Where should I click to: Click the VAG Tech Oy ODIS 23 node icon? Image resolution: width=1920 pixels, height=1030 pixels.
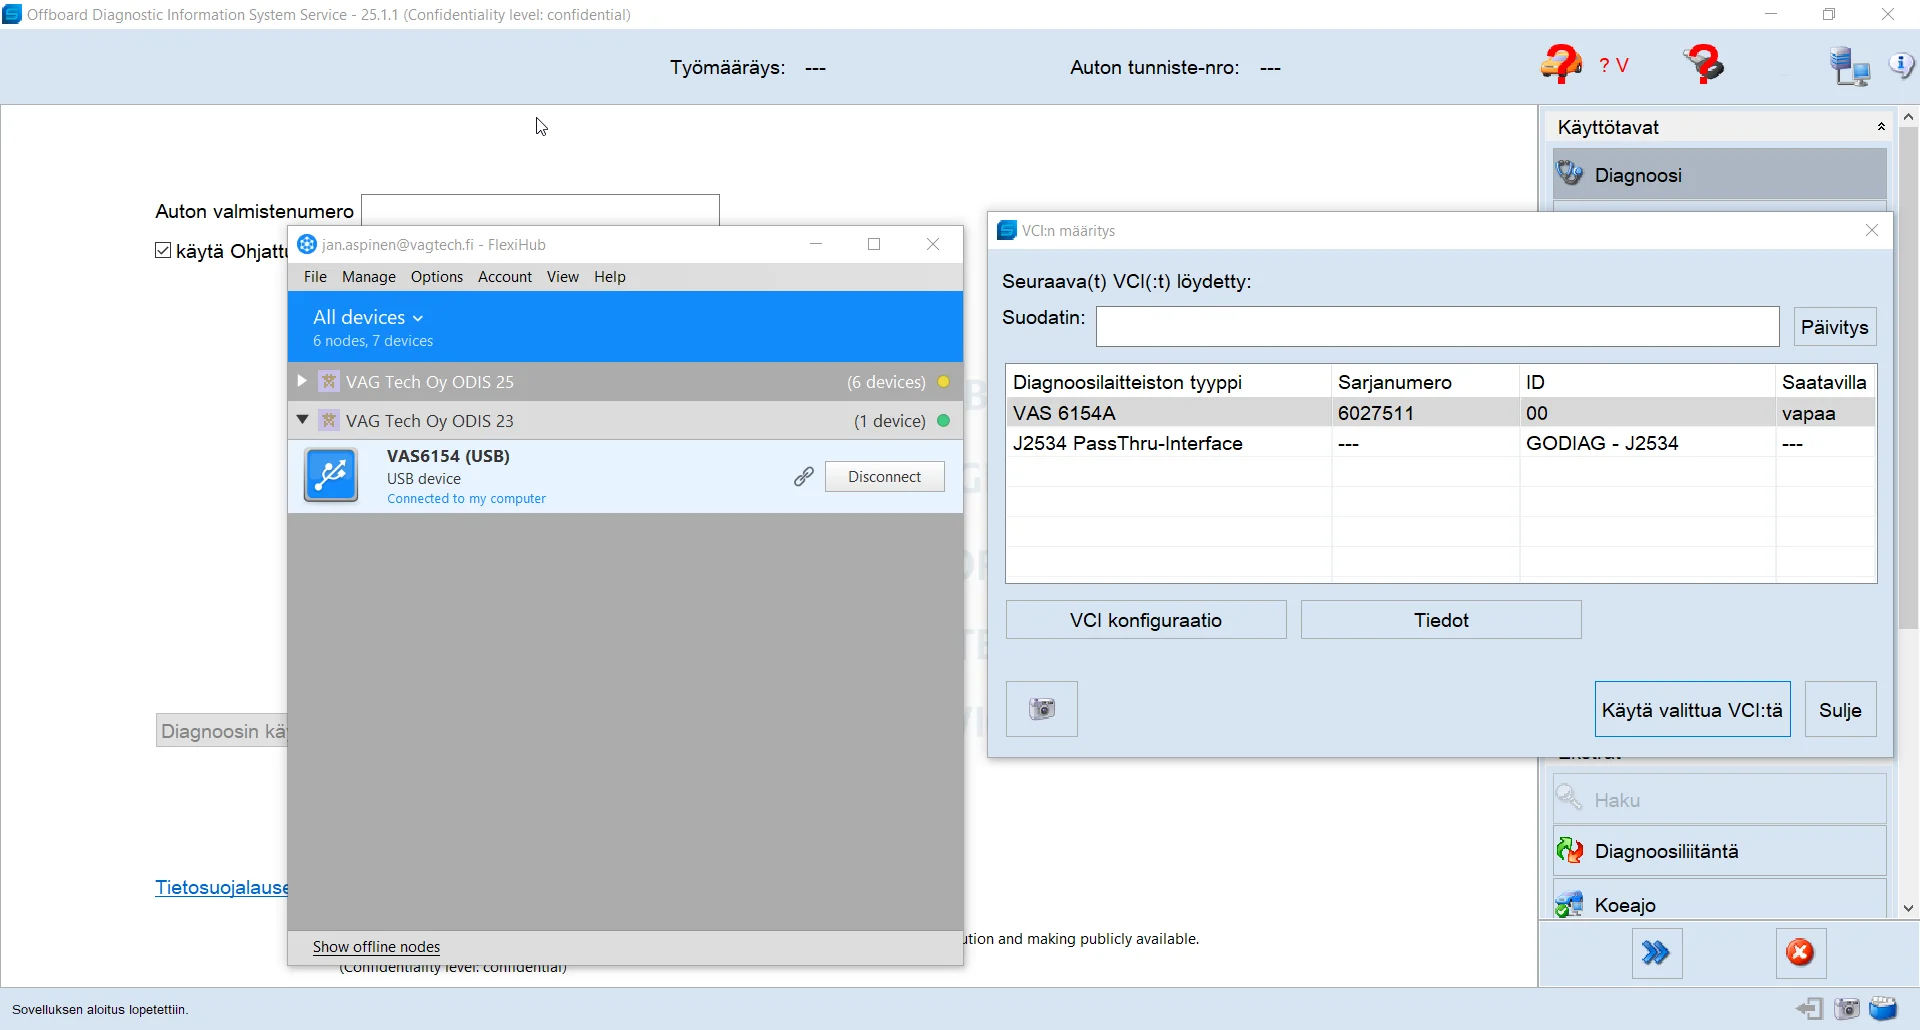click(x=329, y=420)
